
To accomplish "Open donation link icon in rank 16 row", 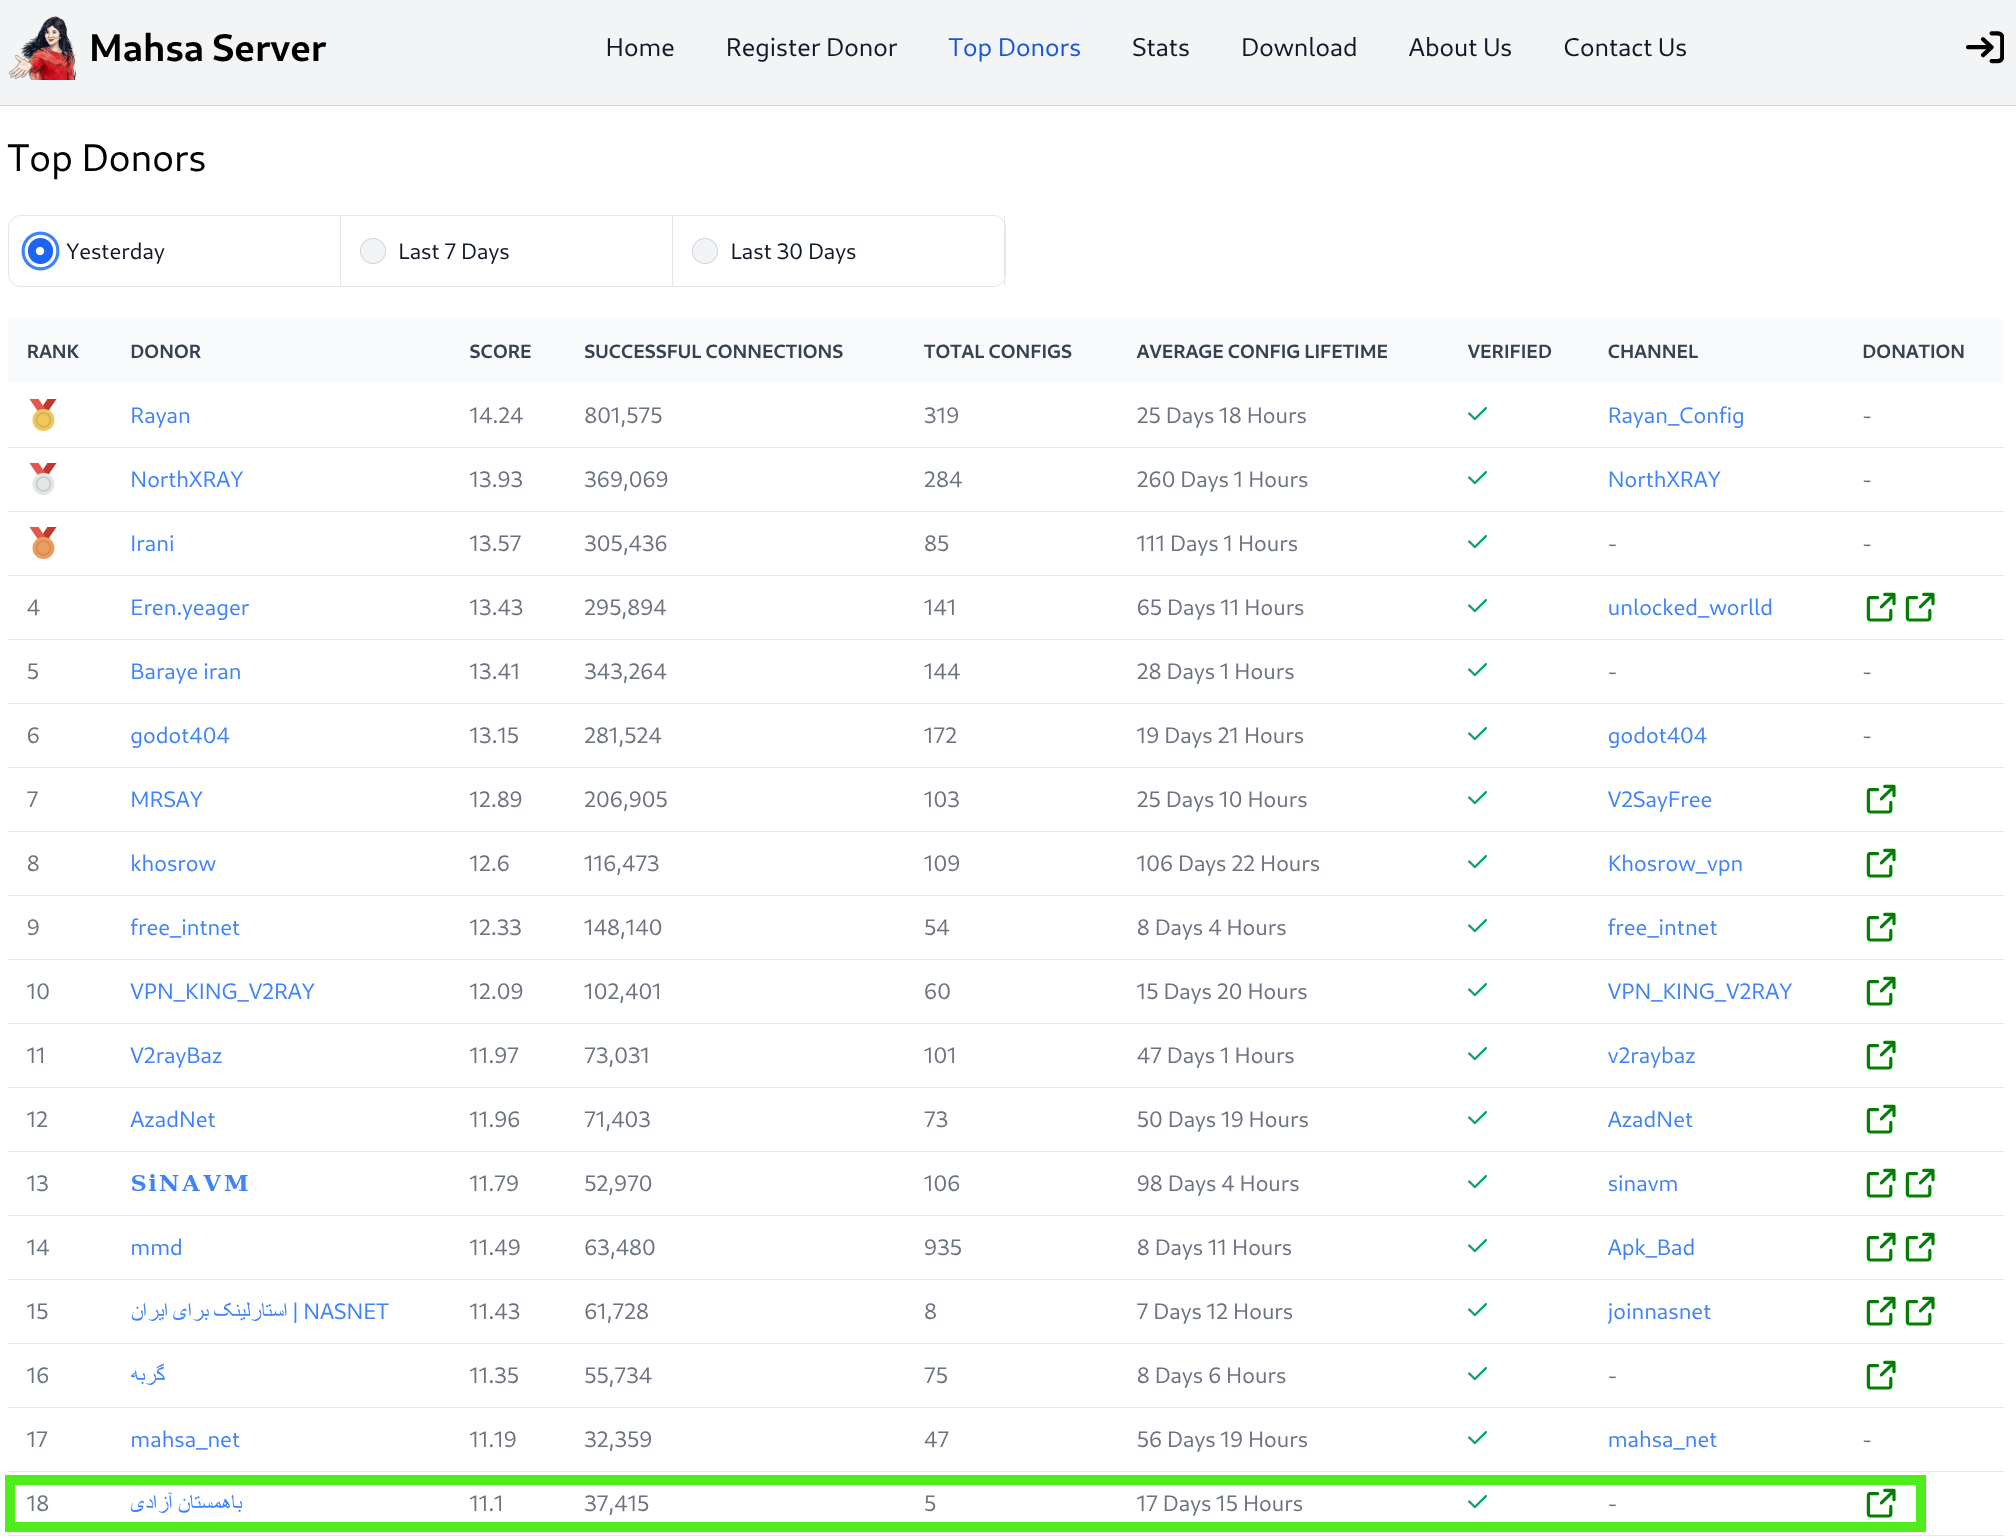I will (x=1880, y=1375).
